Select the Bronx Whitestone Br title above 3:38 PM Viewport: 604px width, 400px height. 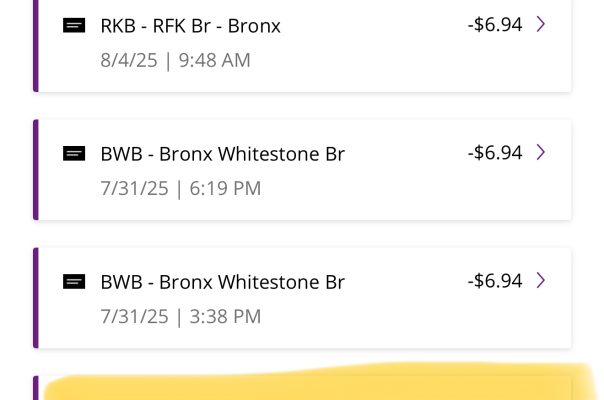[x=222, y=282]
